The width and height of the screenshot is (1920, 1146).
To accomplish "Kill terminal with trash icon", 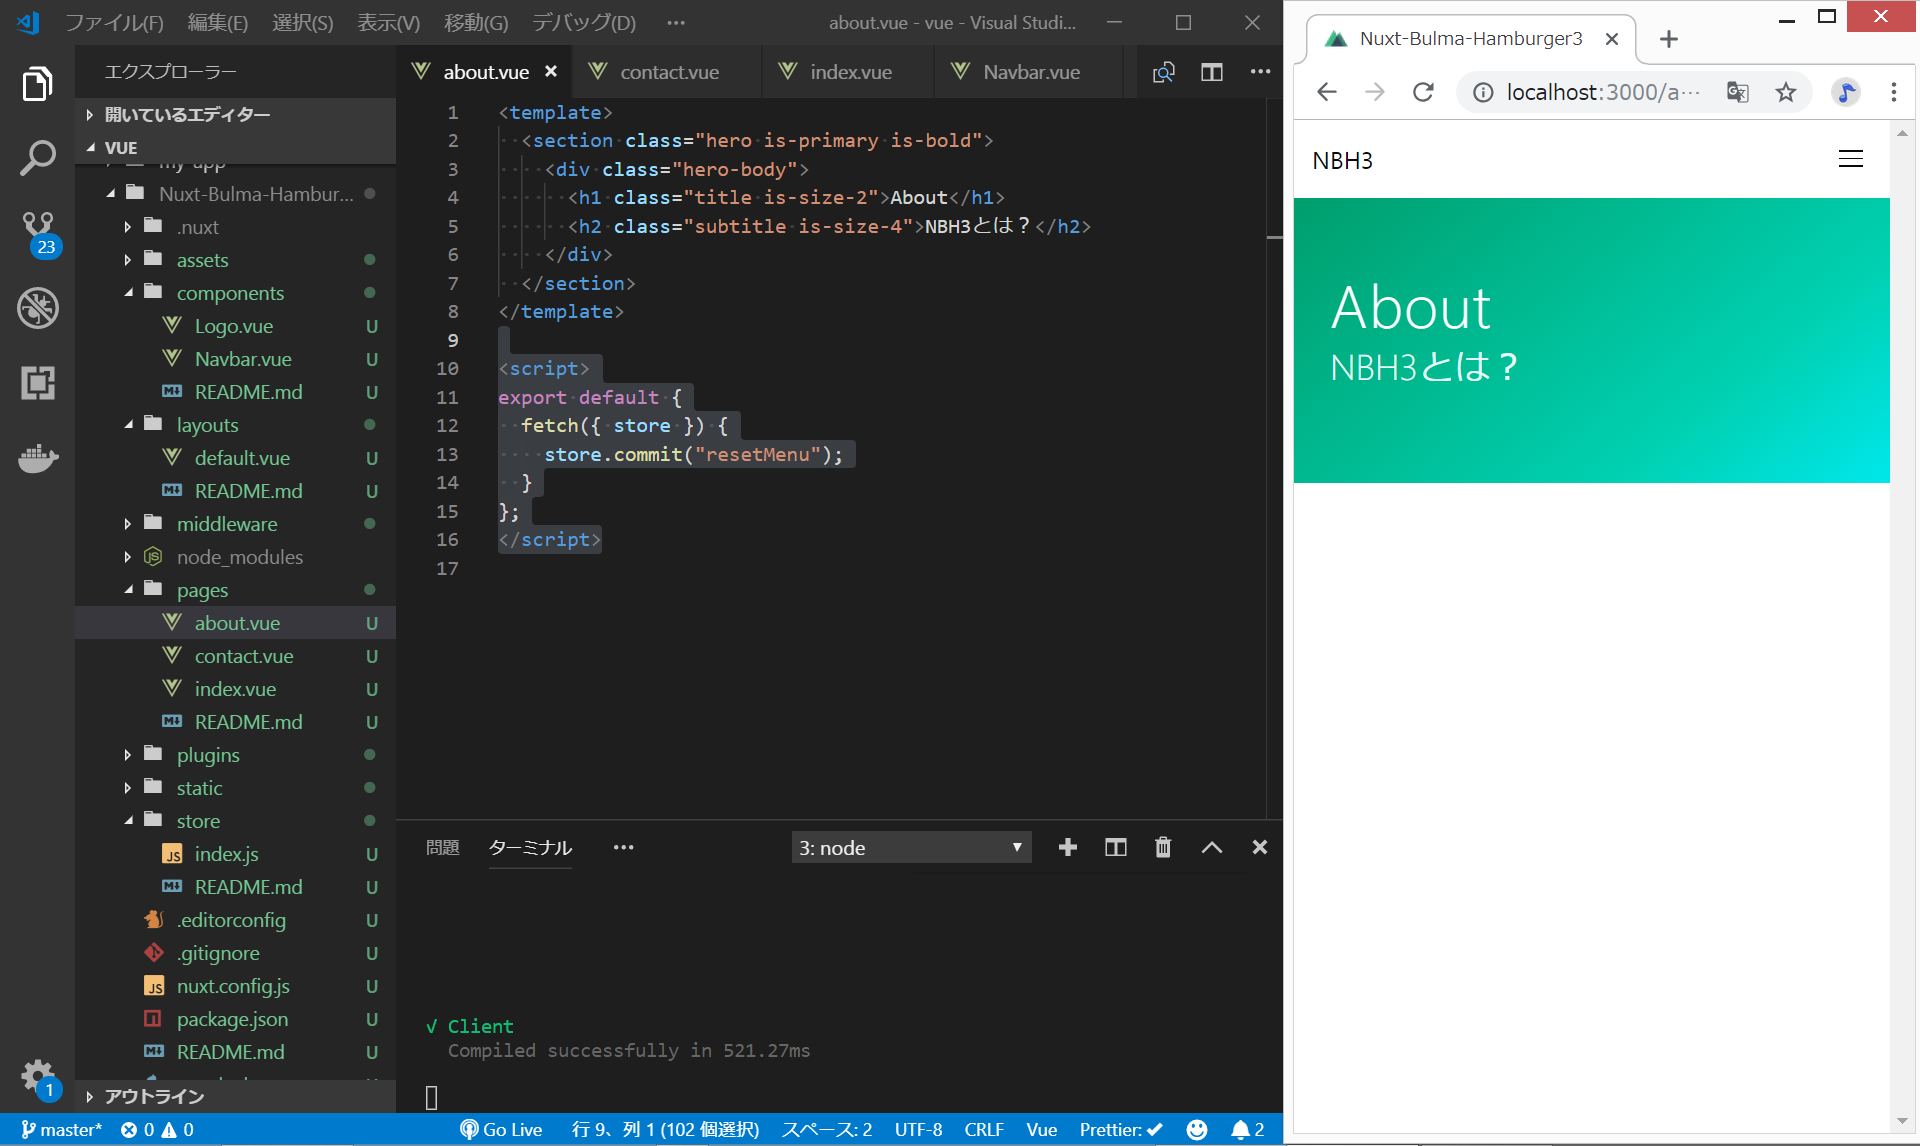I will pos(1163,848).
